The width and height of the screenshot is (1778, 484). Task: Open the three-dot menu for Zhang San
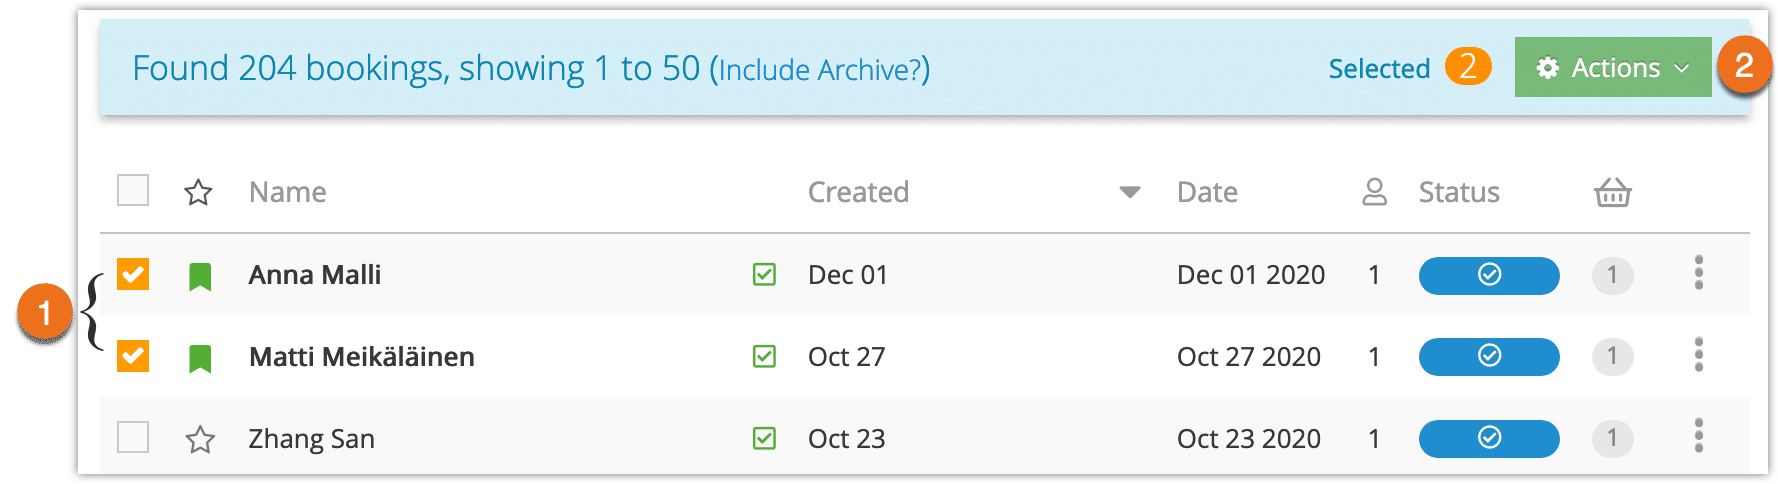point(1698,436)
